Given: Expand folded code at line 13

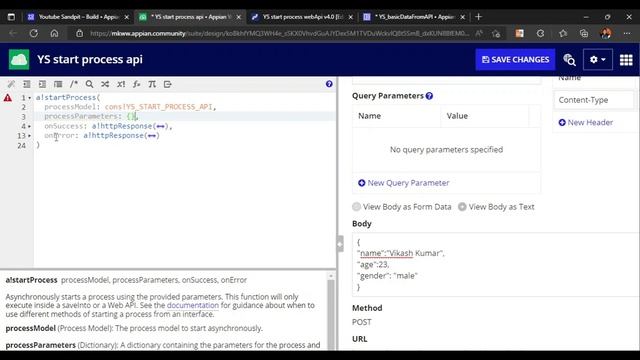Looking at the screenshot, I should point(29,136).
